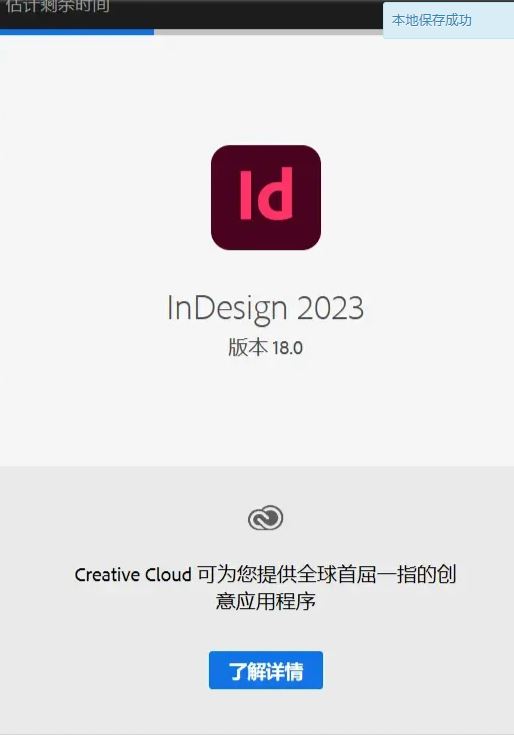Viewport: 514px width, 735px height.
Task: Click the word InDesign in the title
Action: pos(227,308)
